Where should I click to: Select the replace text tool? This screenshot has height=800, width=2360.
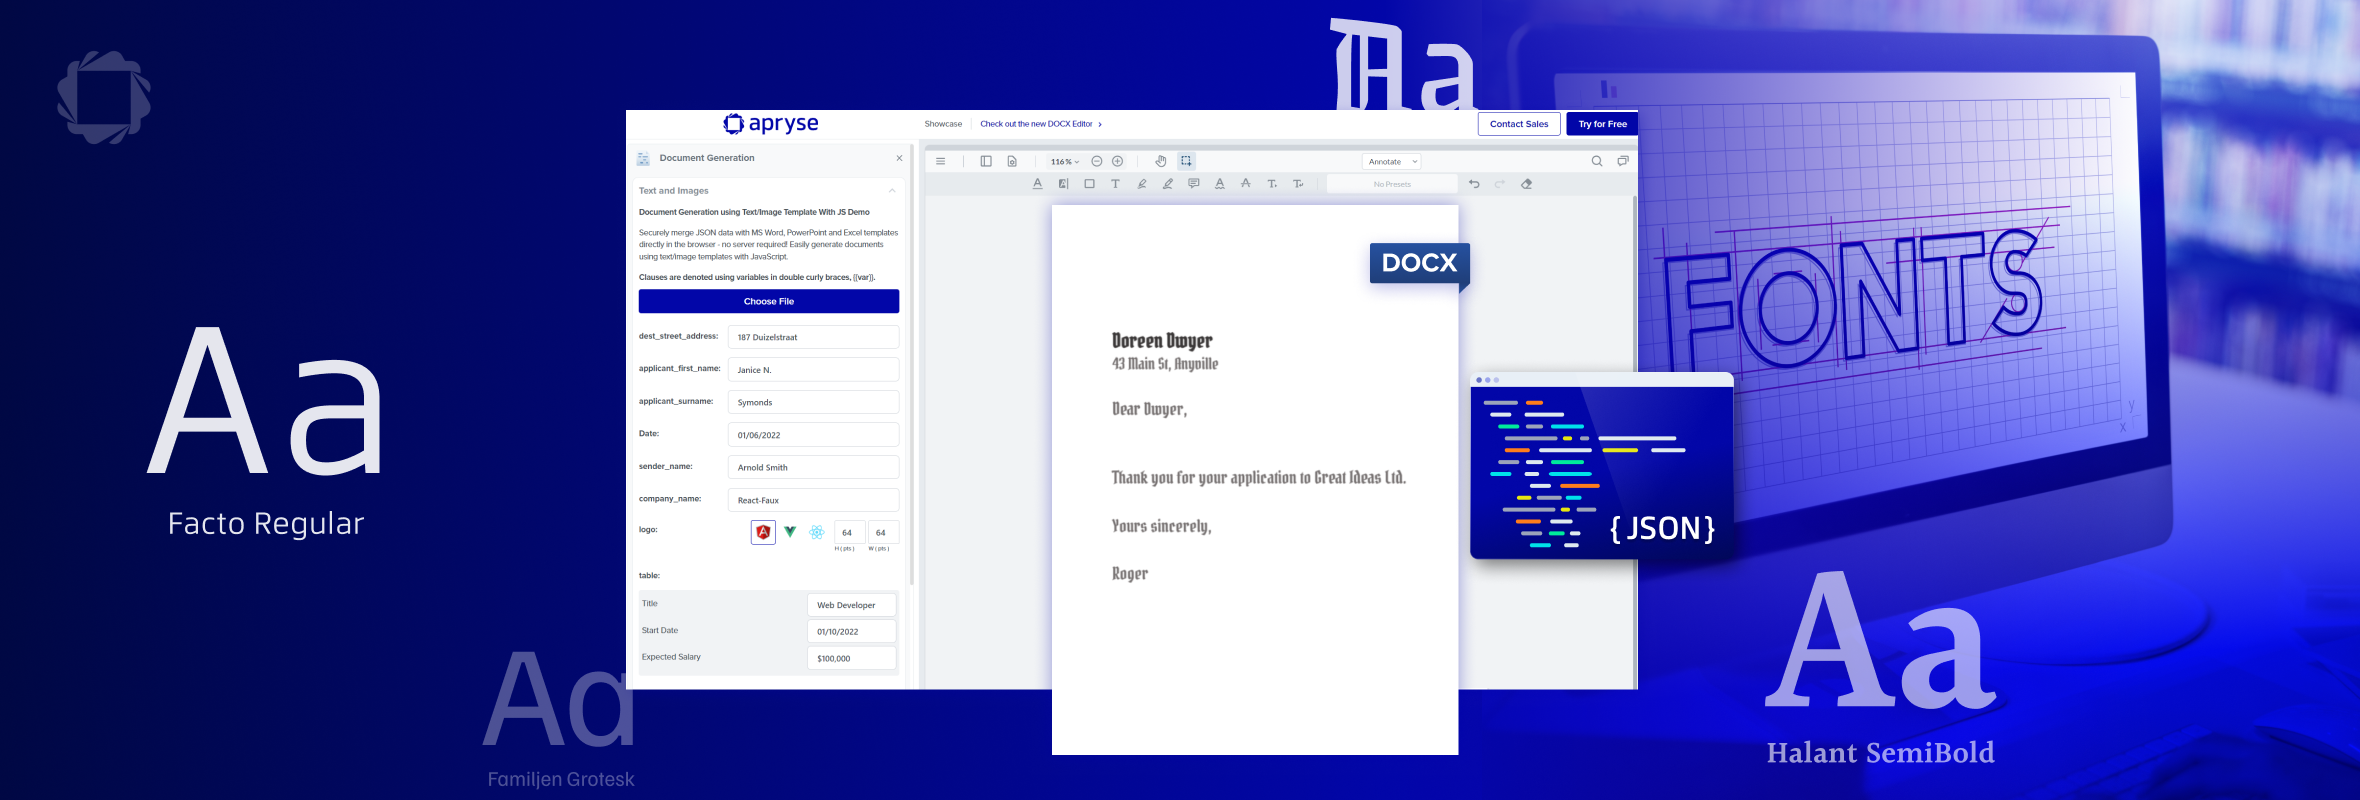click(1298, 184)
